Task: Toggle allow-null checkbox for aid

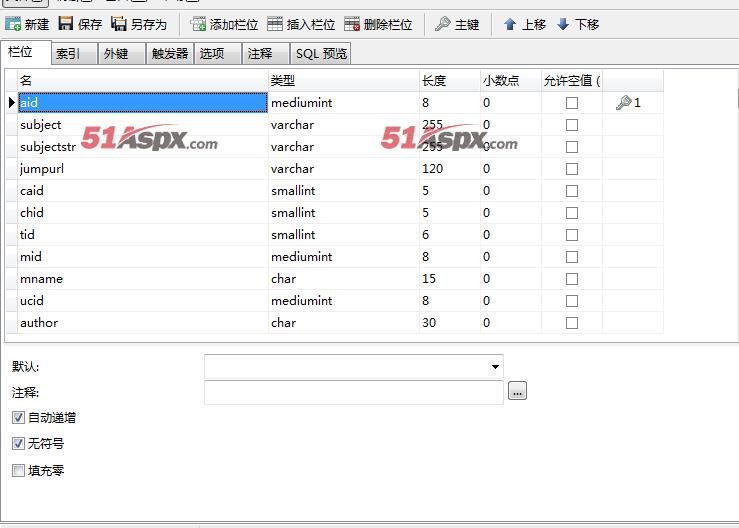Action: coord(572,103)
